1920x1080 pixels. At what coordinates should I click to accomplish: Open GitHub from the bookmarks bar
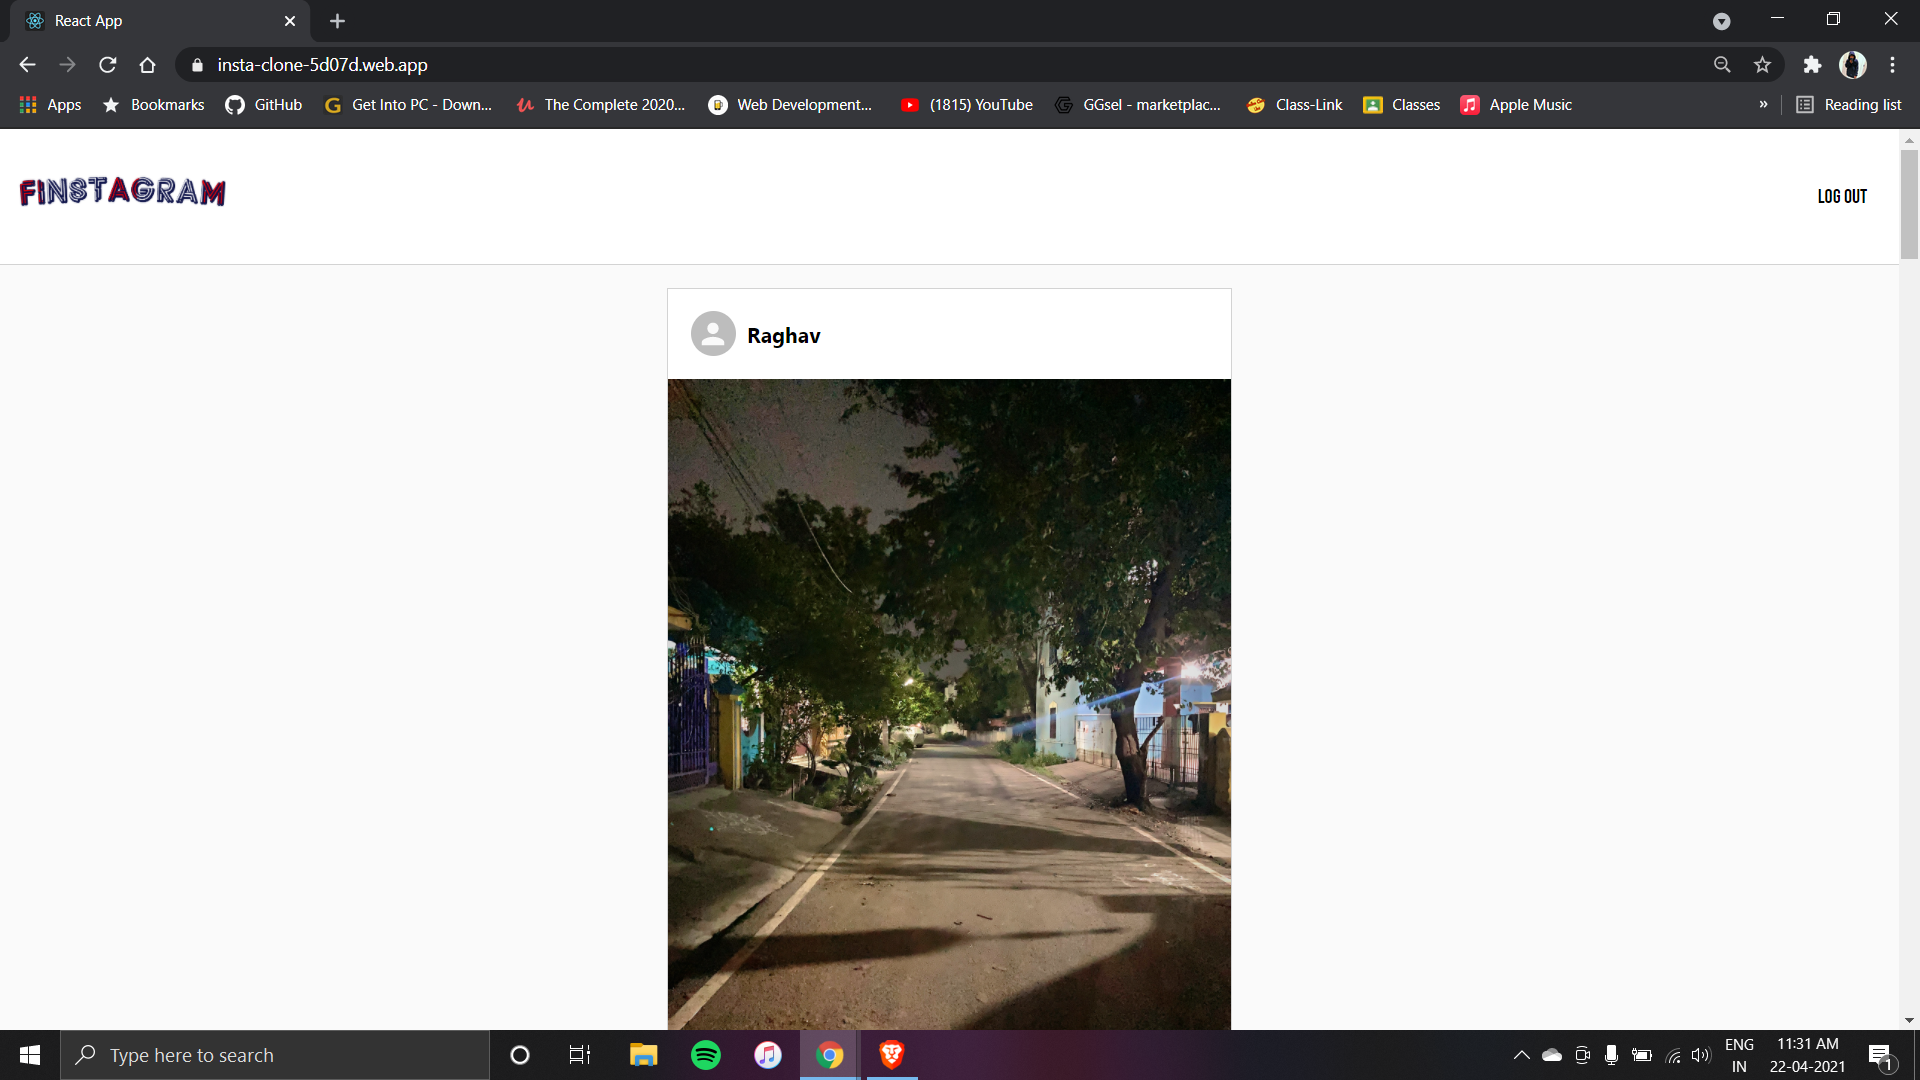pyautogui.click(x=262, y=104)
